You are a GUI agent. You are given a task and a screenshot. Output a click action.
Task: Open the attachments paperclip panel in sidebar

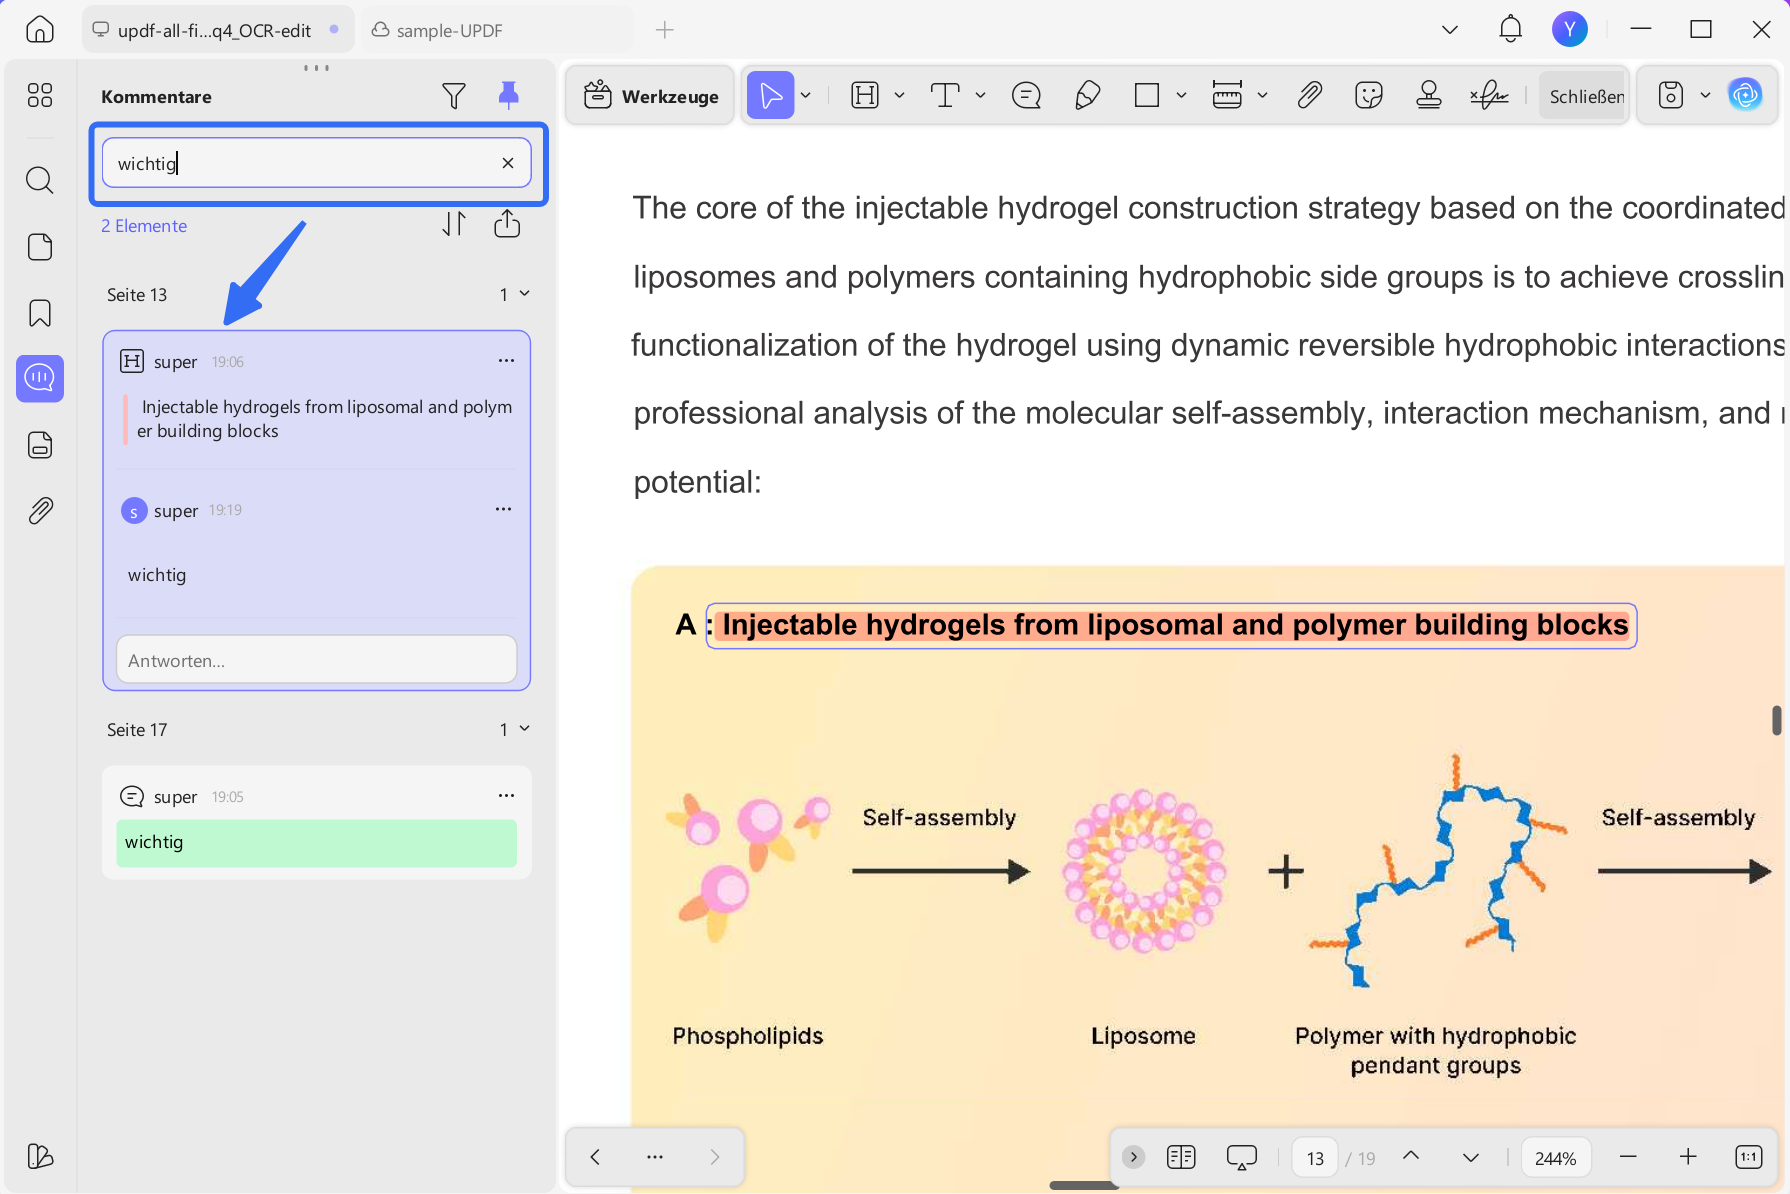coord(40,510)
